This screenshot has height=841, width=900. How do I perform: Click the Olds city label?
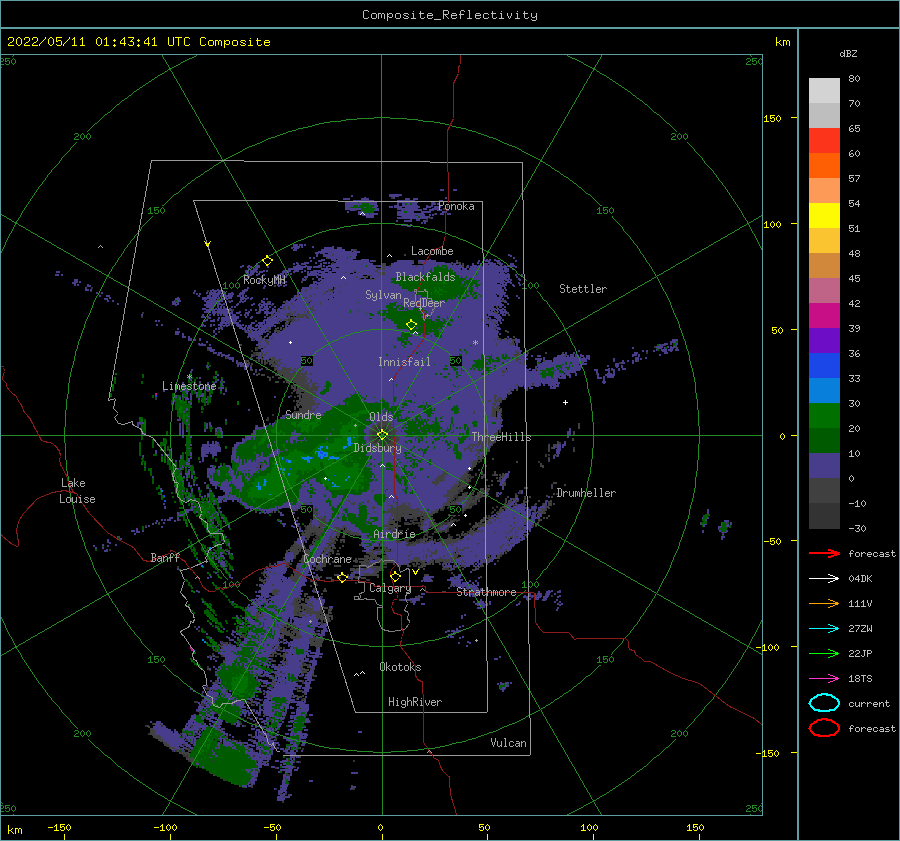[381, 417]
